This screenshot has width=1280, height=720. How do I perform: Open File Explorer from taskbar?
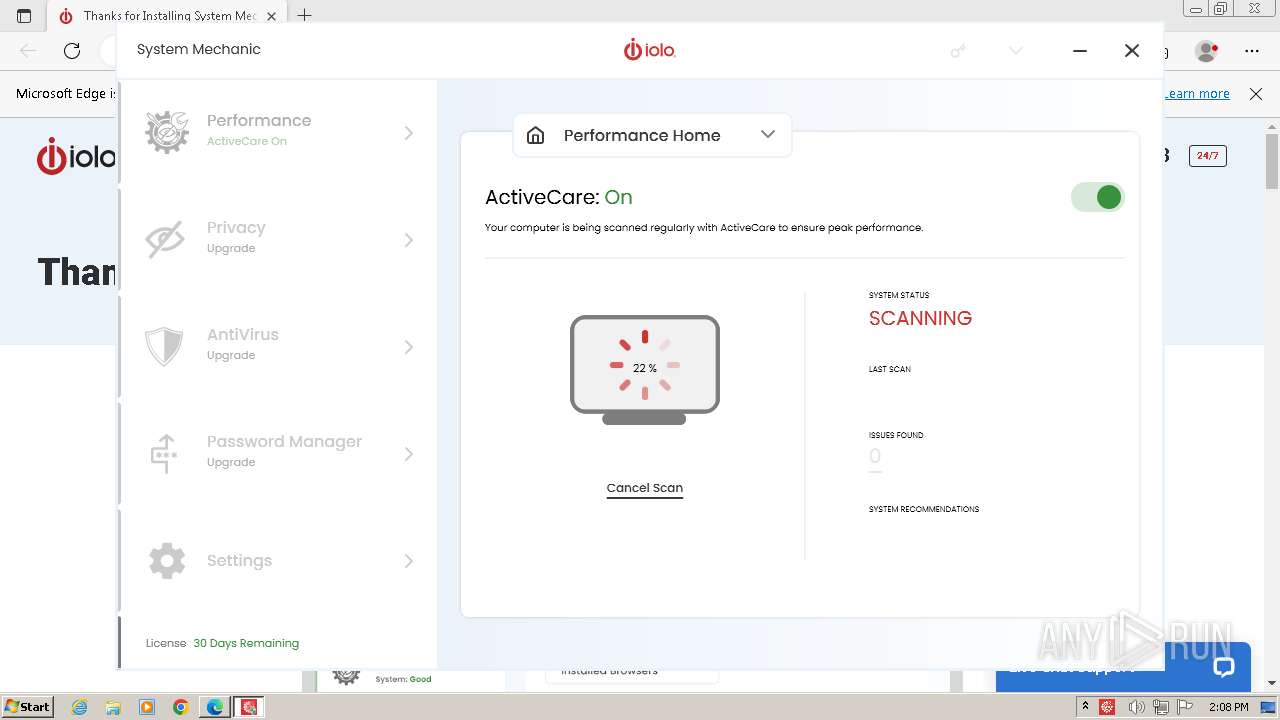click(113, 707)
